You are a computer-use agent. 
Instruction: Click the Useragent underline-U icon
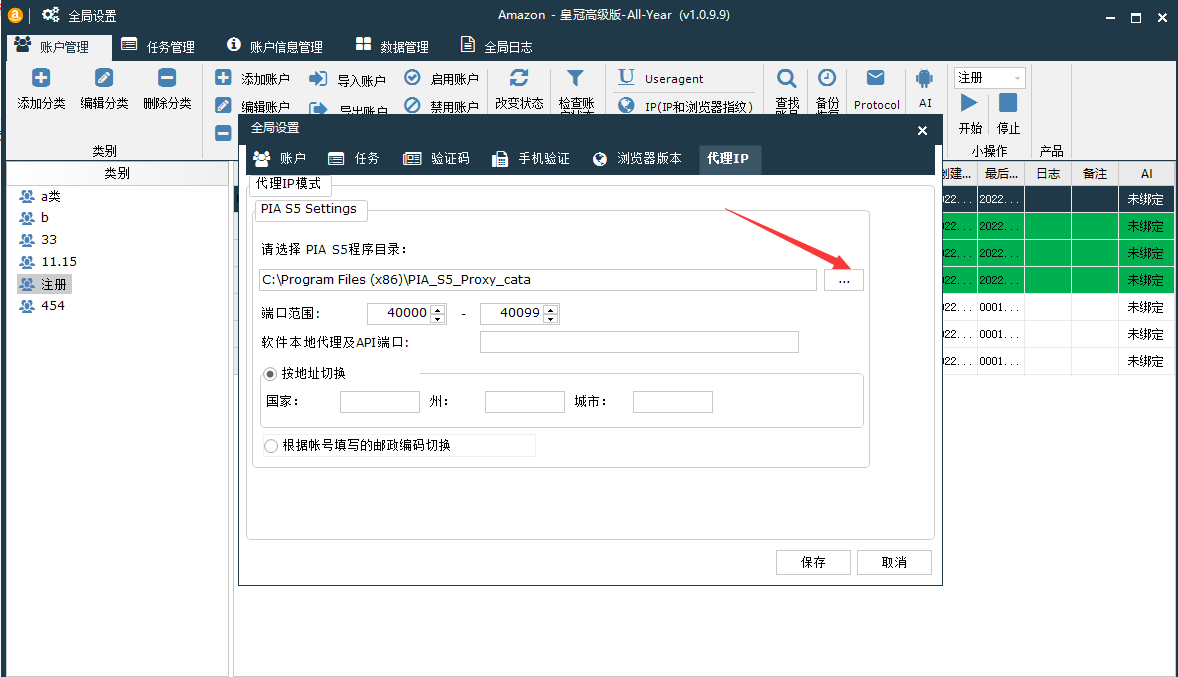pos(627,77)
